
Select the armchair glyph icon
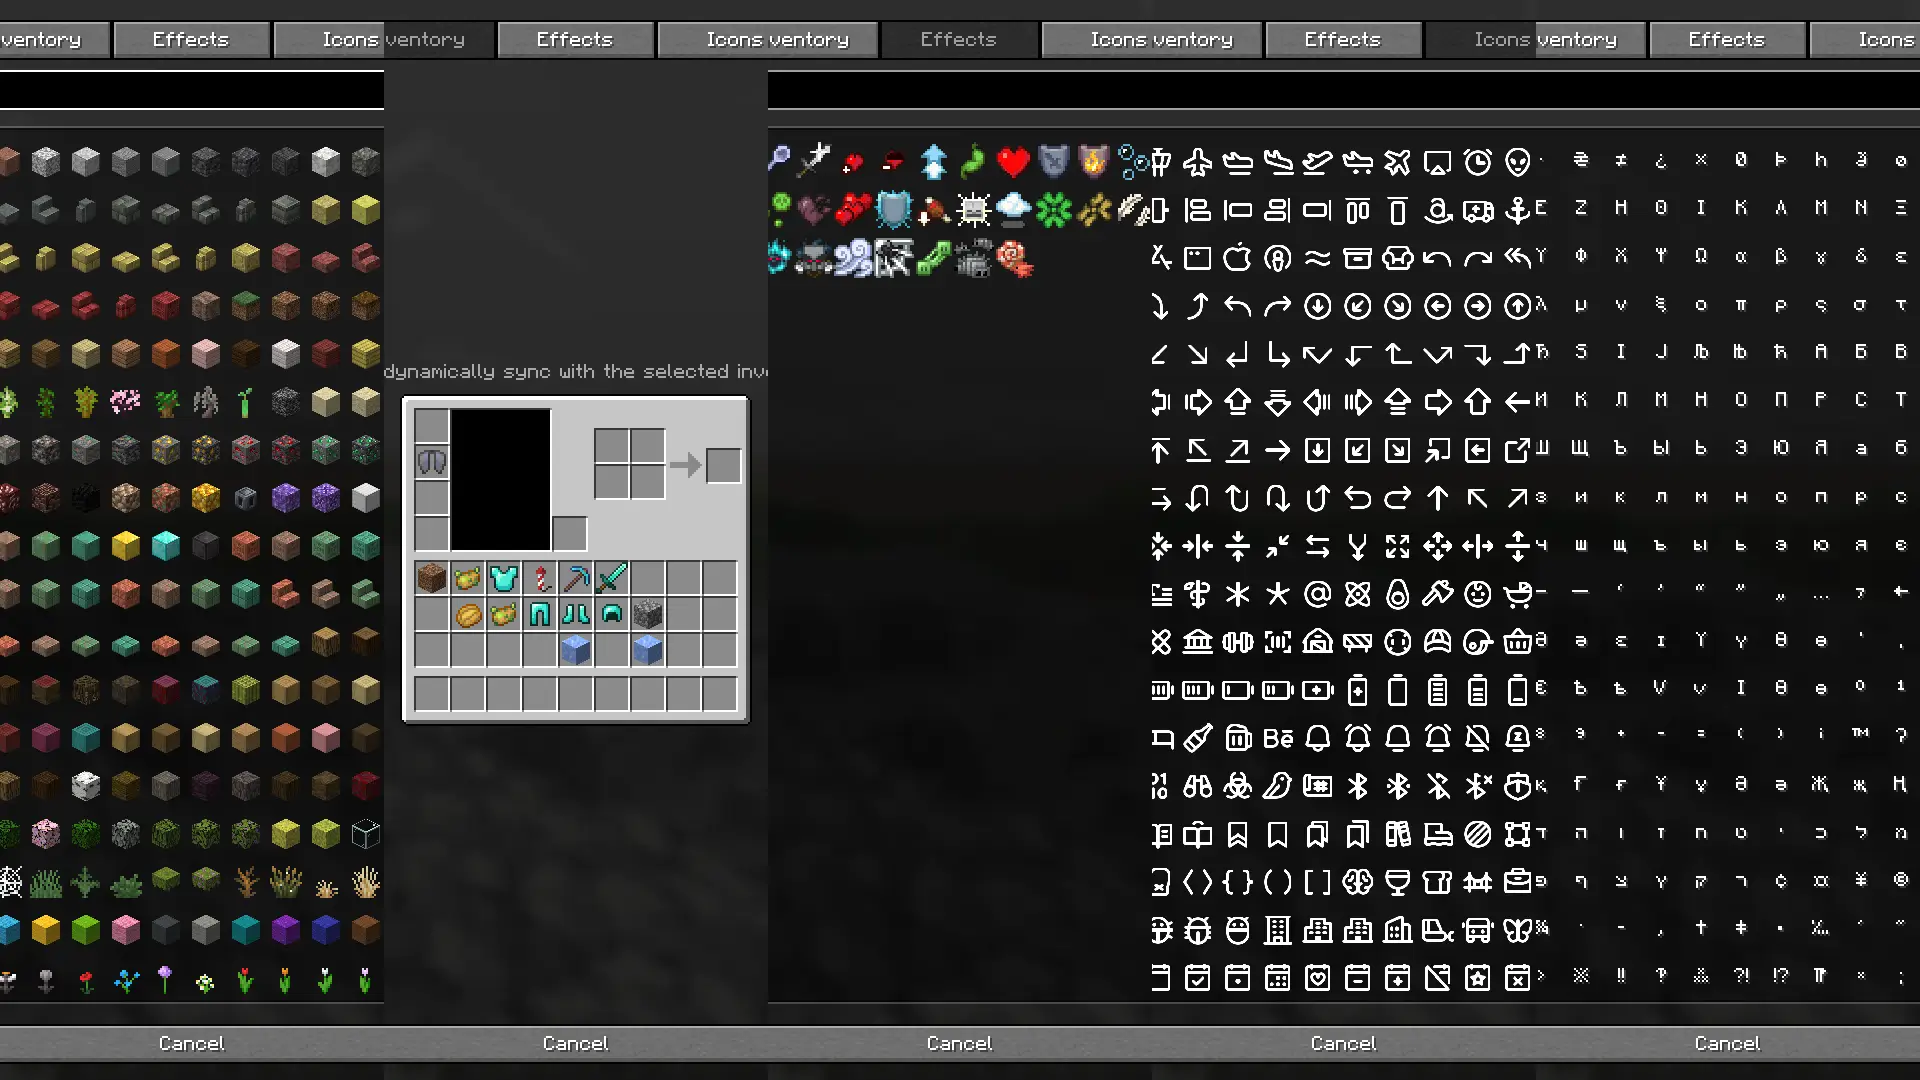click(1397, 257)
